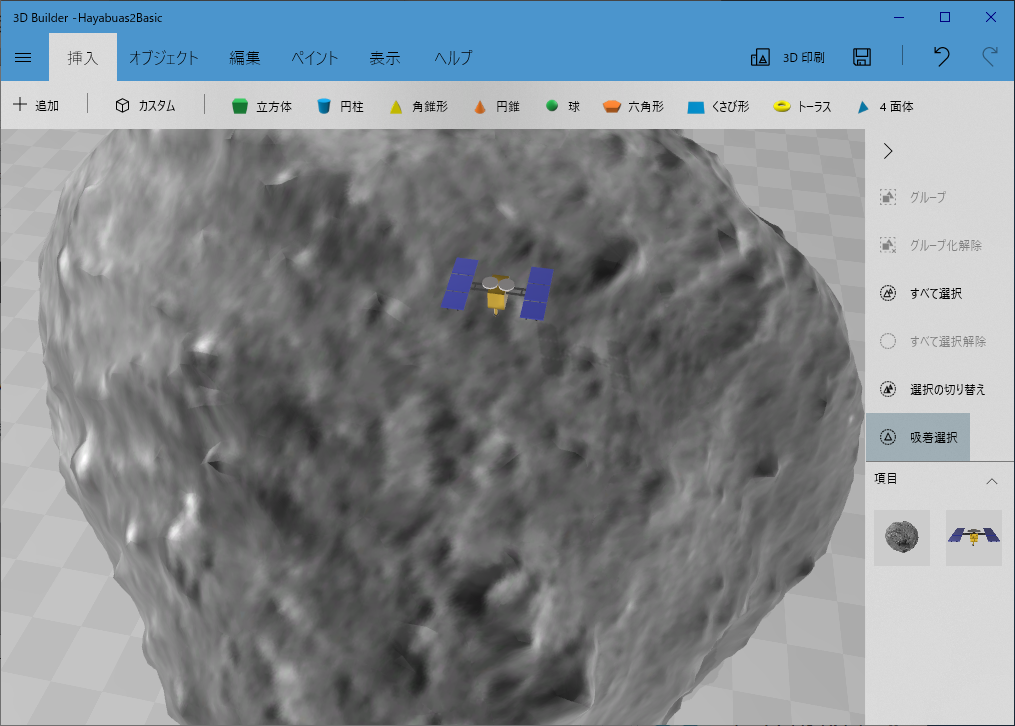Open the ヘルプ tab

[x=453, y=58]
